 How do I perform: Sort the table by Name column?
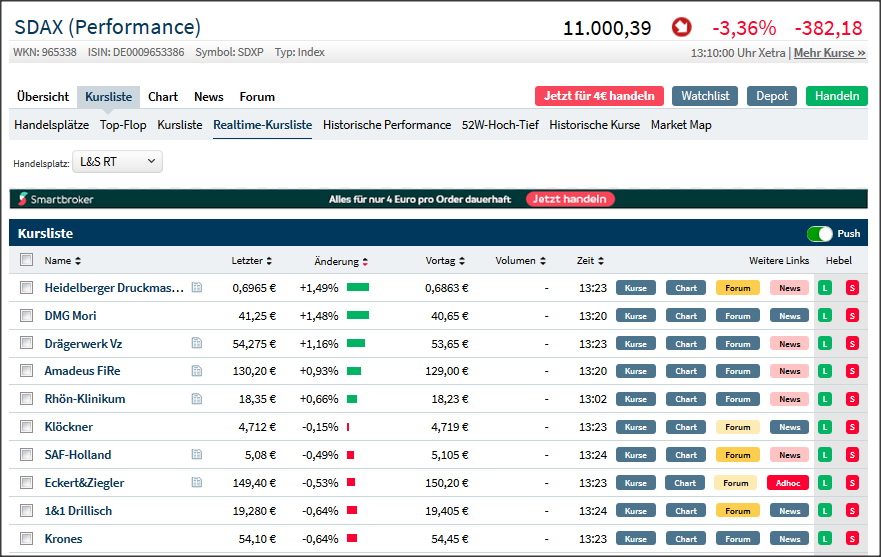63,261
